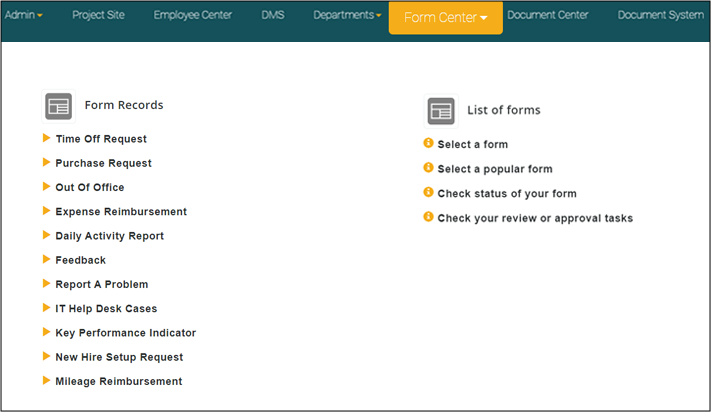Open Key Performance Indicator records

click(125, 333)
